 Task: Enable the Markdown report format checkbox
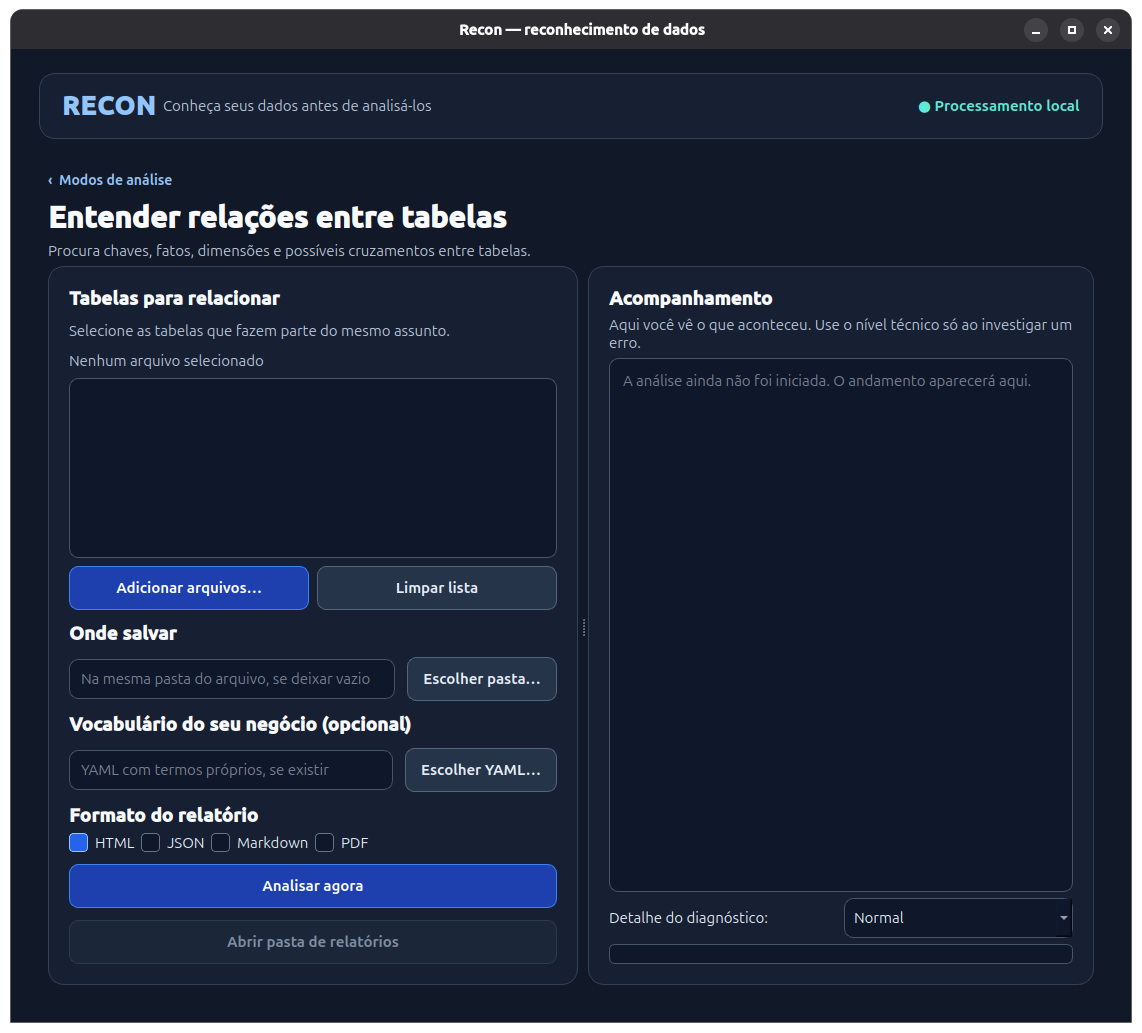pyautogui.click(x=221, y=843)
